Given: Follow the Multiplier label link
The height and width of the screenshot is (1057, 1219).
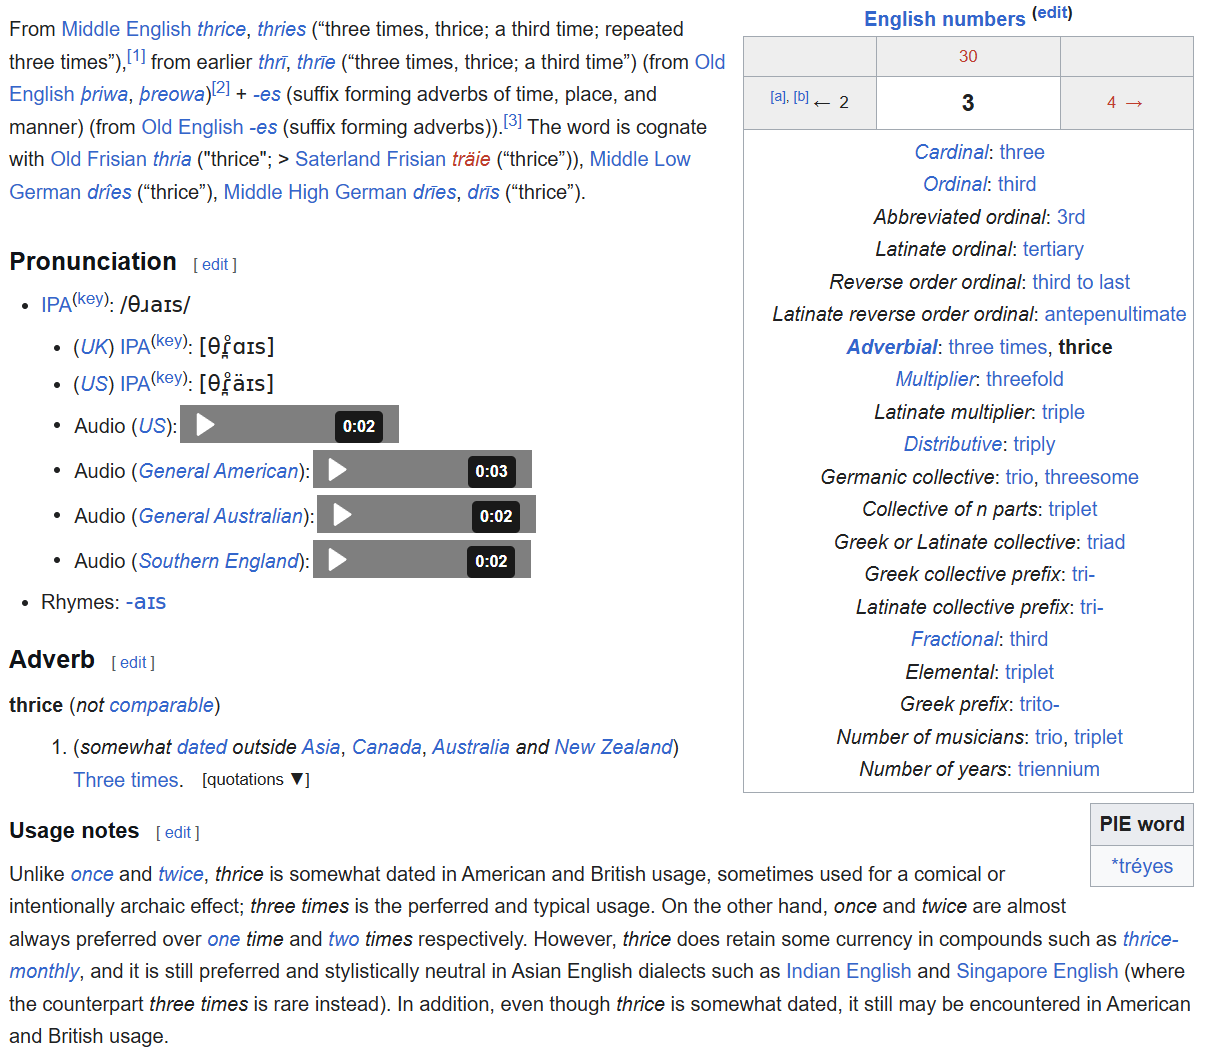Looking at the screenshot, I should pyautogui.click(x=935, y=379).
